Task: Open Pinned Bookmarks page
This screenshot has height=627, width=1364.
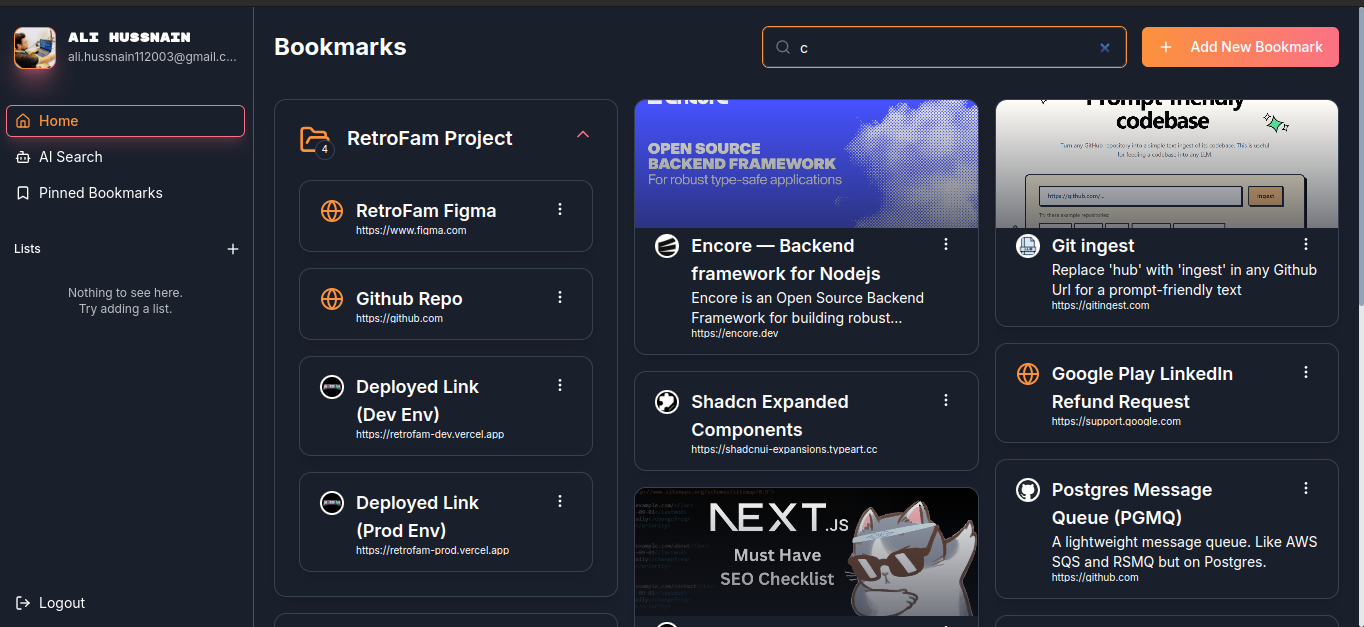Action: coord(125,193)
